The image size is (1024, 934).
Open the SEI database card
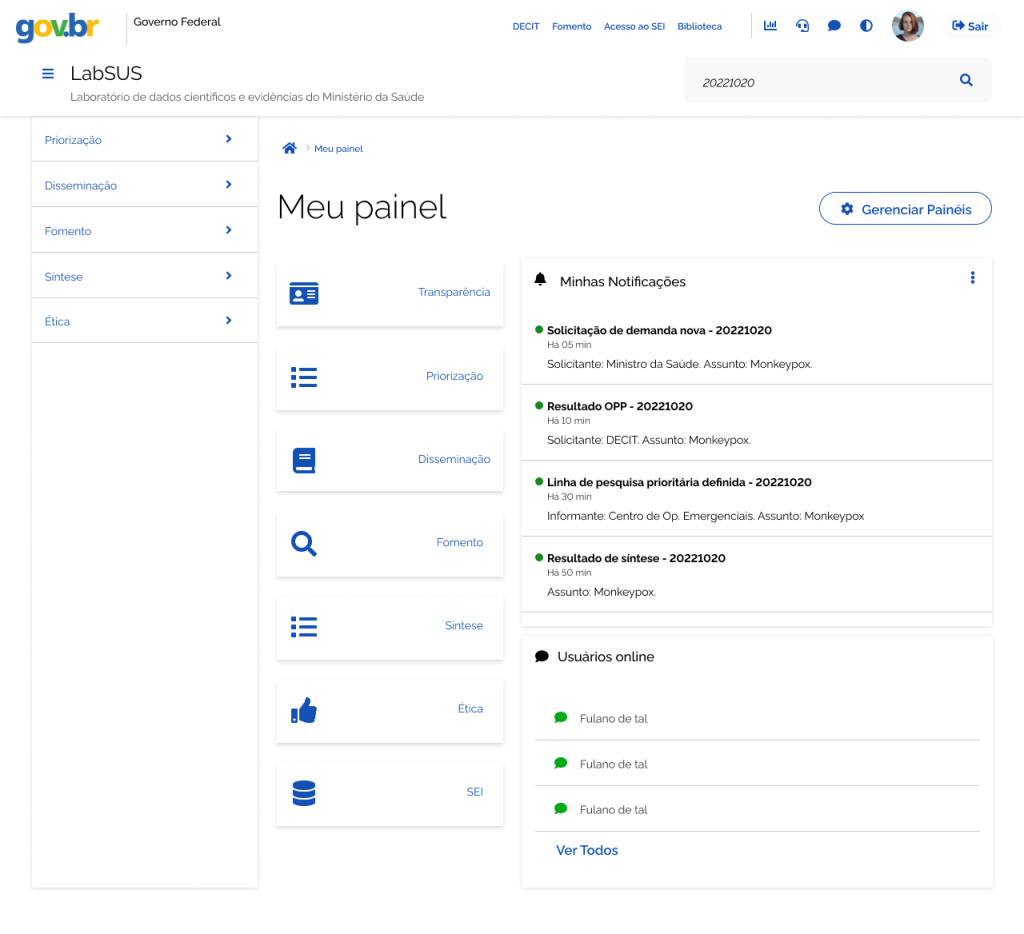pos(390,792)
